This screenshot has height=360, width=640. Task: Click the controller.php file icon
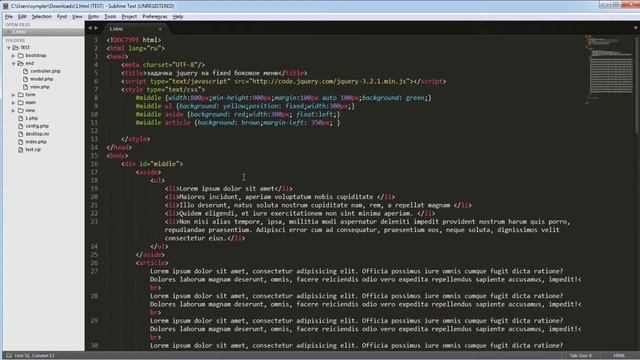point(26,71)
